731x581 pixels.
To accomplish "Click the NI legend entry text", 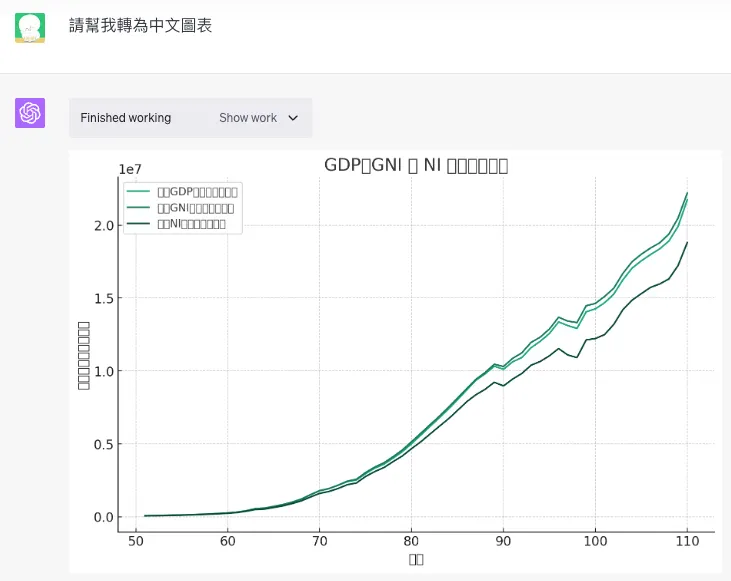I will click(191, 224).
